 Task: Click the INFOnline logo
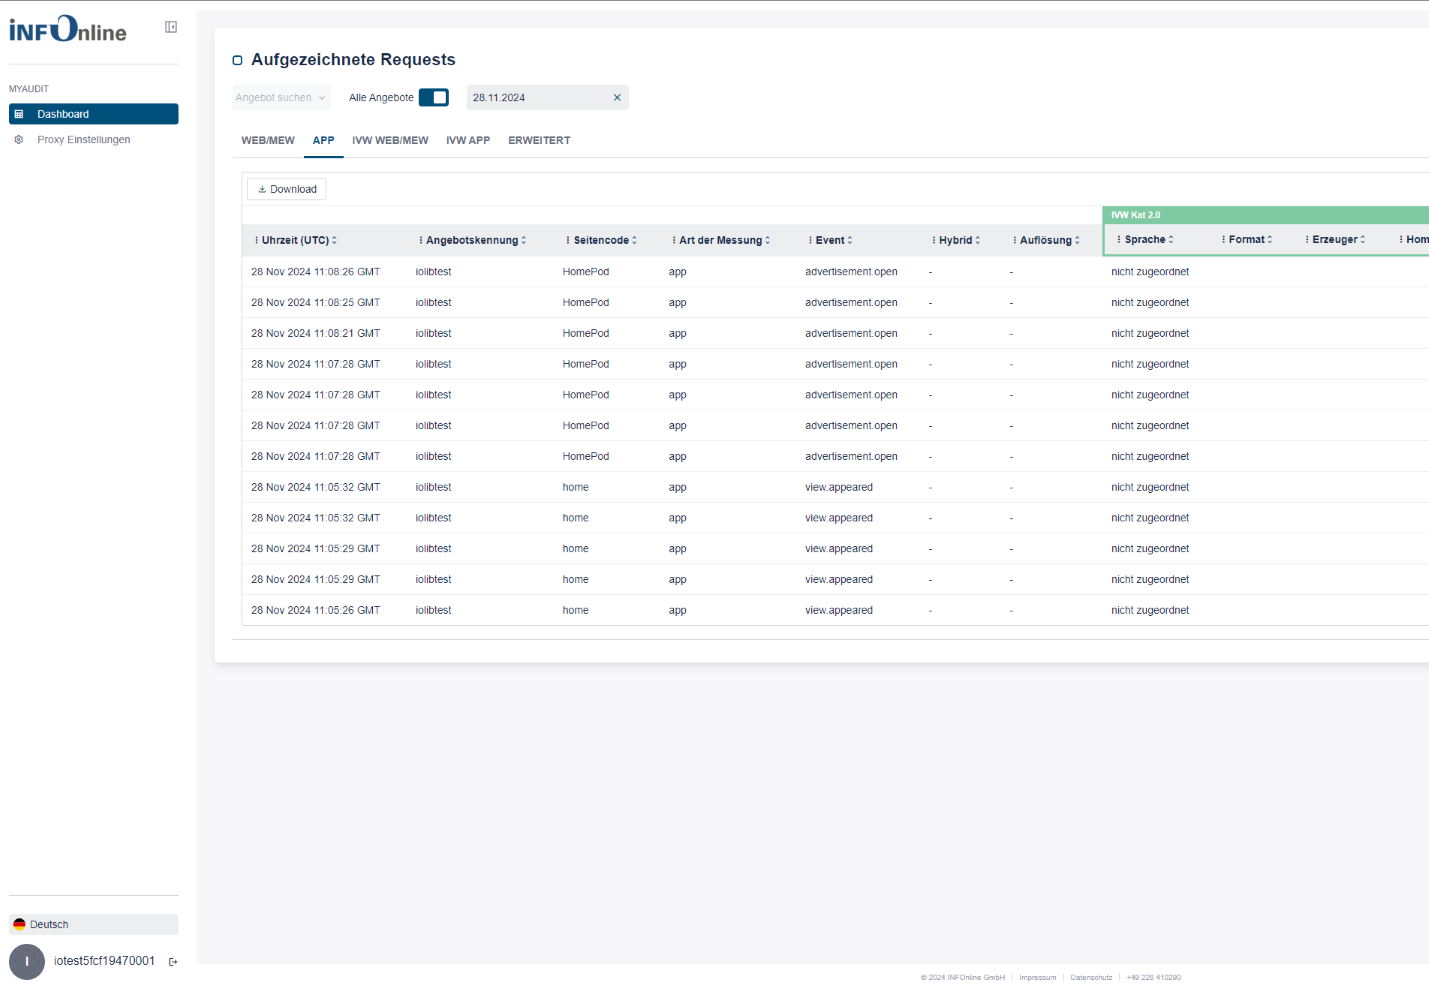tap(68, 30)
